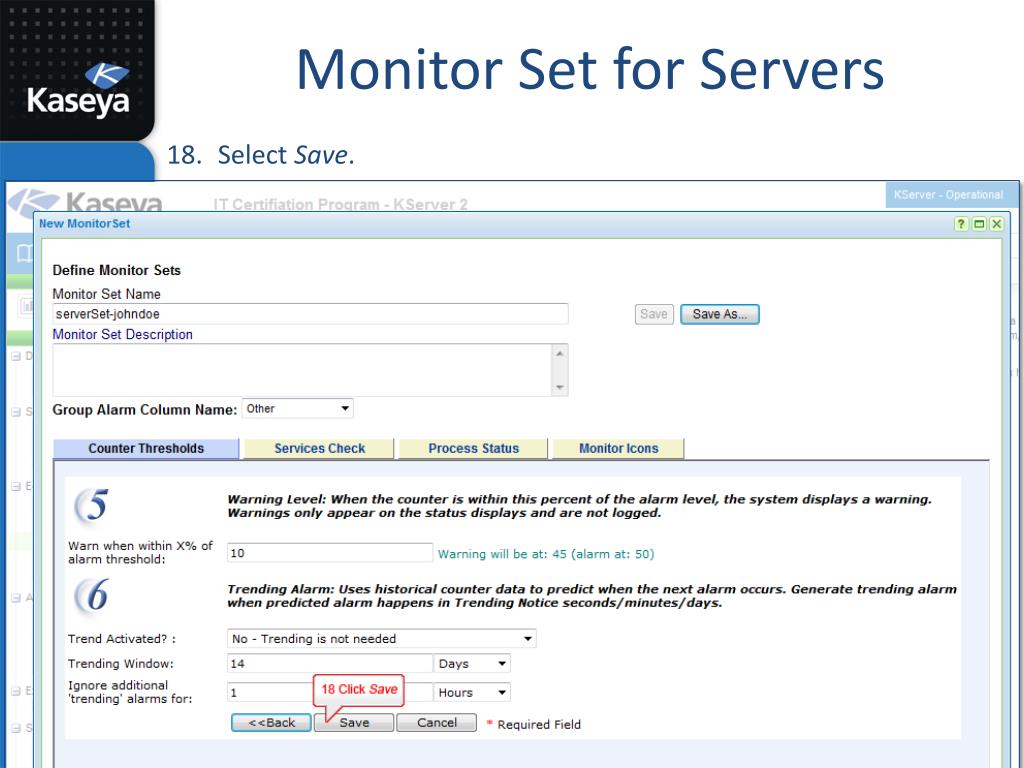Edit the Trending Window value field
Image resolution: width=1024 pixels, height=768 pixels.
330,664
